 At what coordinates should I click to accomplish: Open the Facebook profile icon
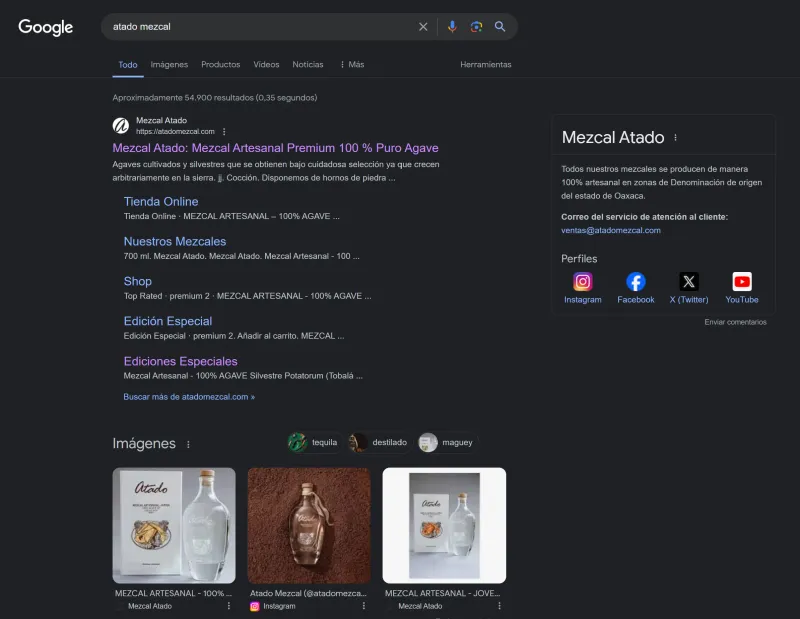pos(636,282)
